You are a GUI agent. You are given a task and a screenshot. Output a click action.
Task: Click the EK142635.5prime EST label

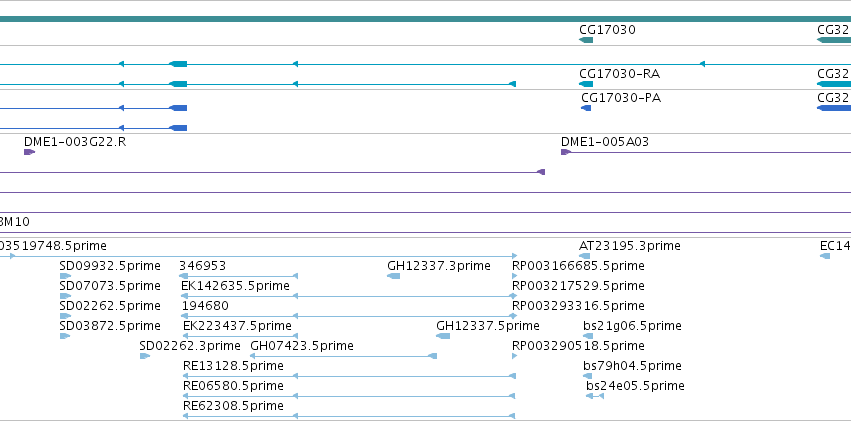click(236, 285)
